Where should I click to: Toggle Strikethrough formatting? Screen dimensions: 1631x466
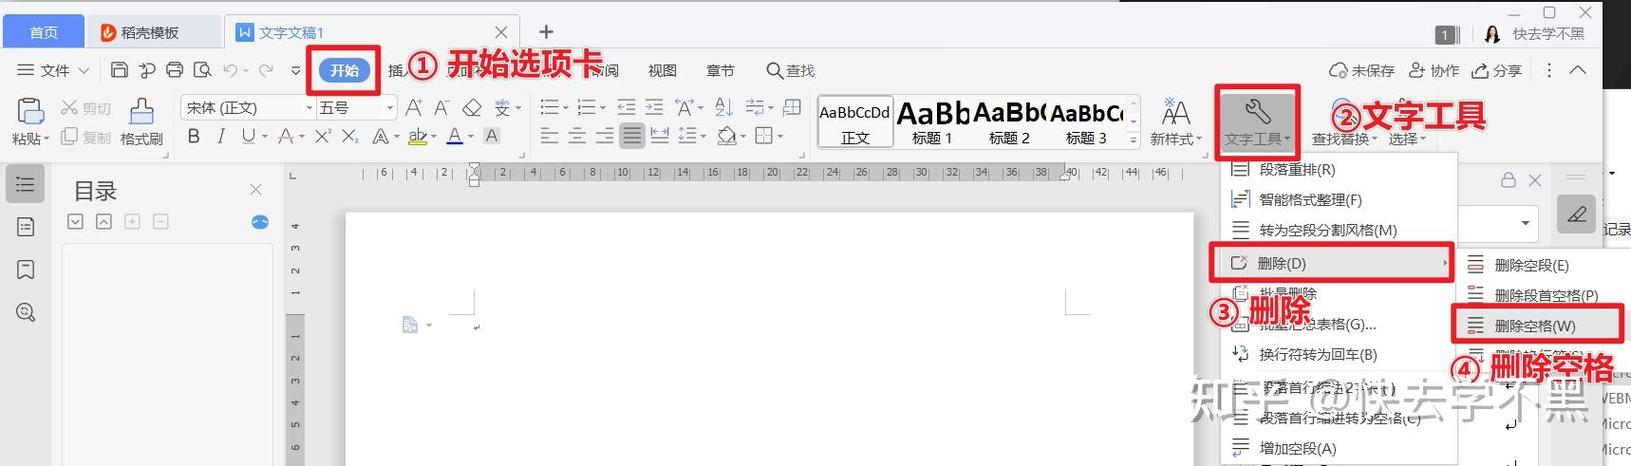[286, 136]
